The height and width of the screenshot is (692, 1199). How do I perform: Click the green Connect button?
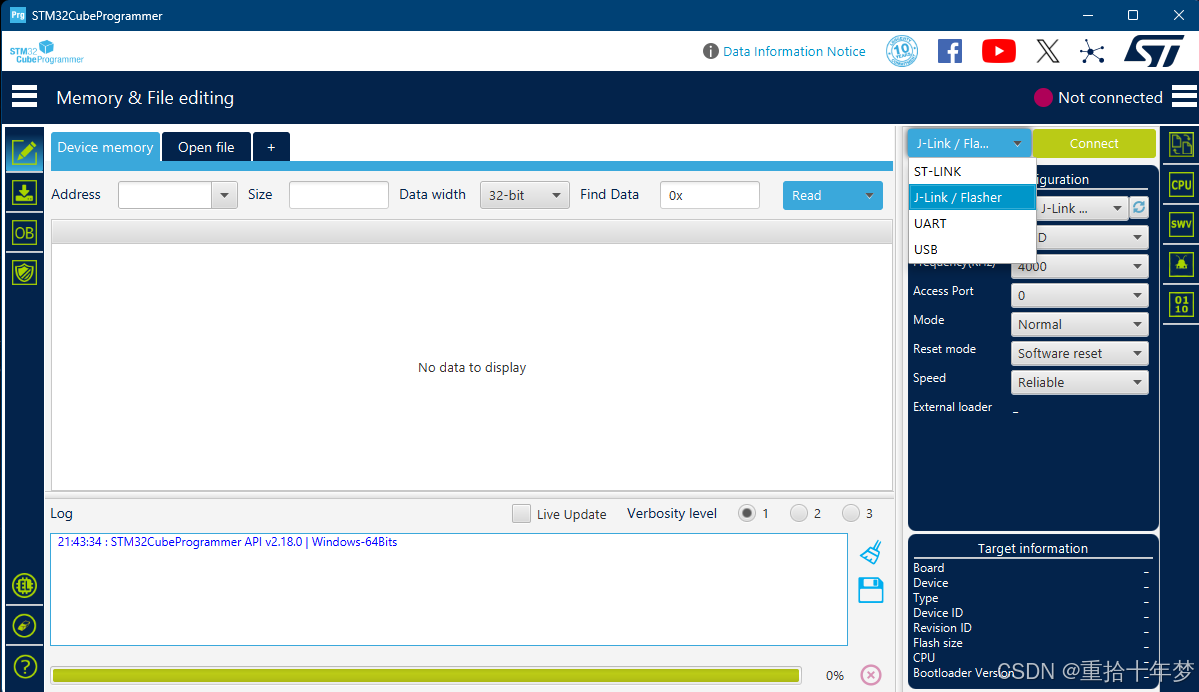pyautogui.click(x=1093, y=143)
